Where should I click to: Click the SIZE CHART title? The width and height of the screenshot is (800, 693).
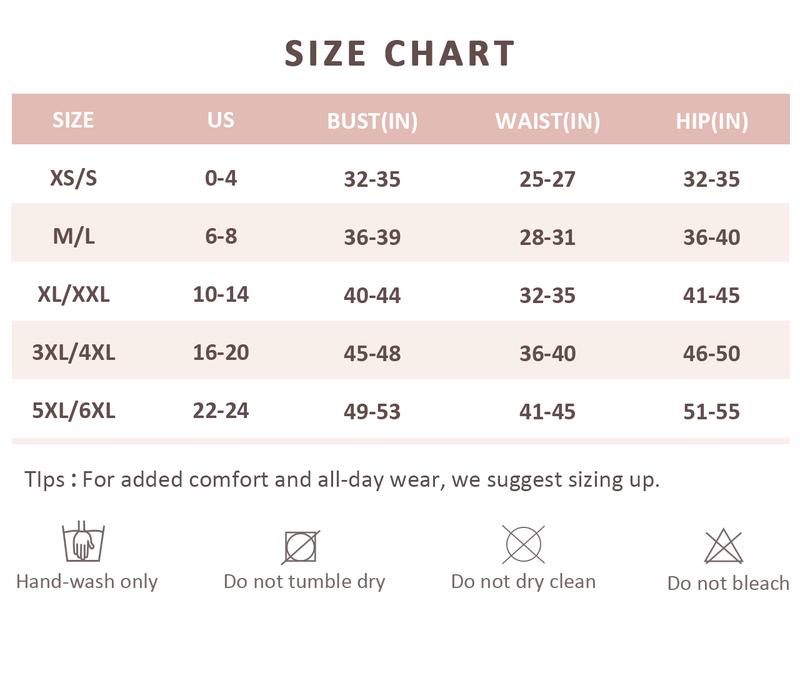(400, 52)
